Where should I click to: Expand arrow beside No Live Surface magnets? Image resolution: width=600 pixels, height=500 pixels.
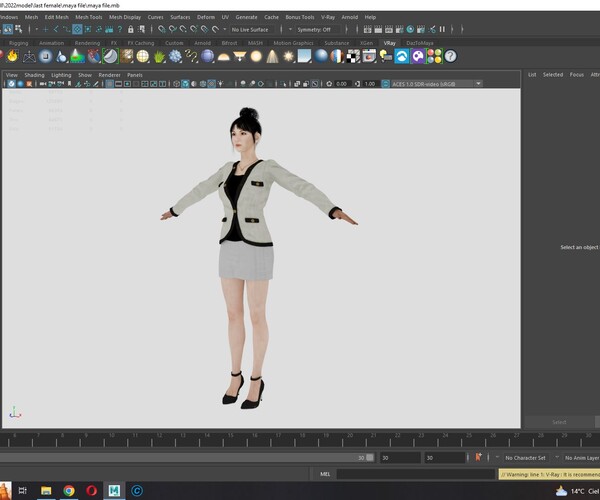(x=225, y=29)
